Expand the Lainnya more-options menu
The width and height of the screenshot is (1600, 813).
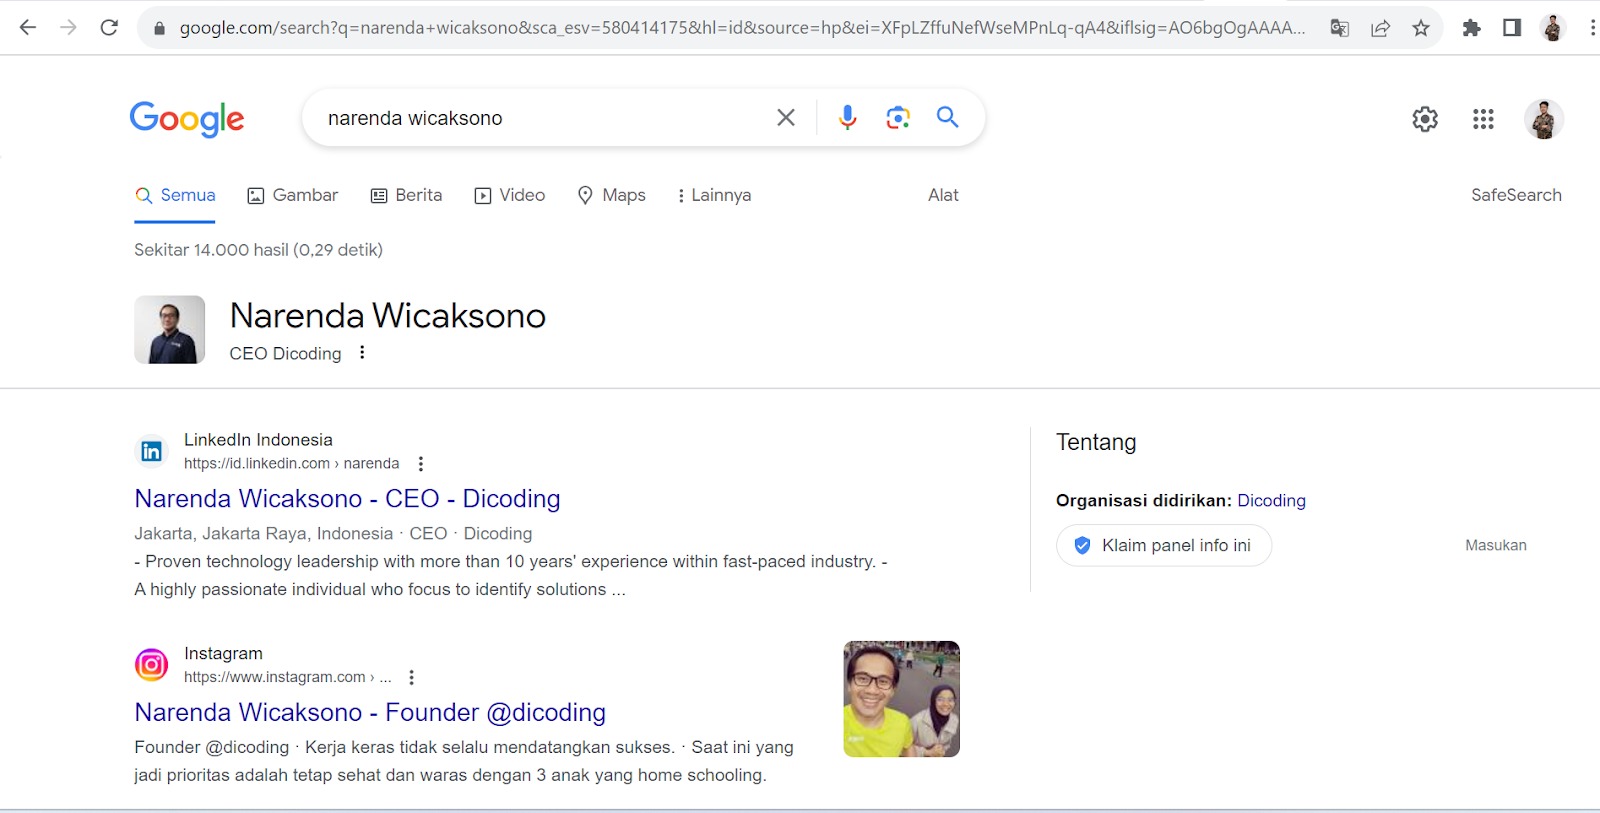click(714, 195)
